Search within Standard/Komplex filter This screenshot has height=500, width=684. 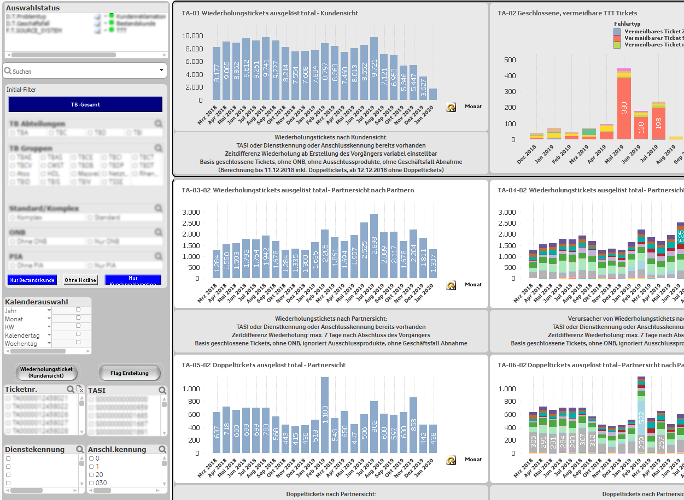(x=158, y=207)
